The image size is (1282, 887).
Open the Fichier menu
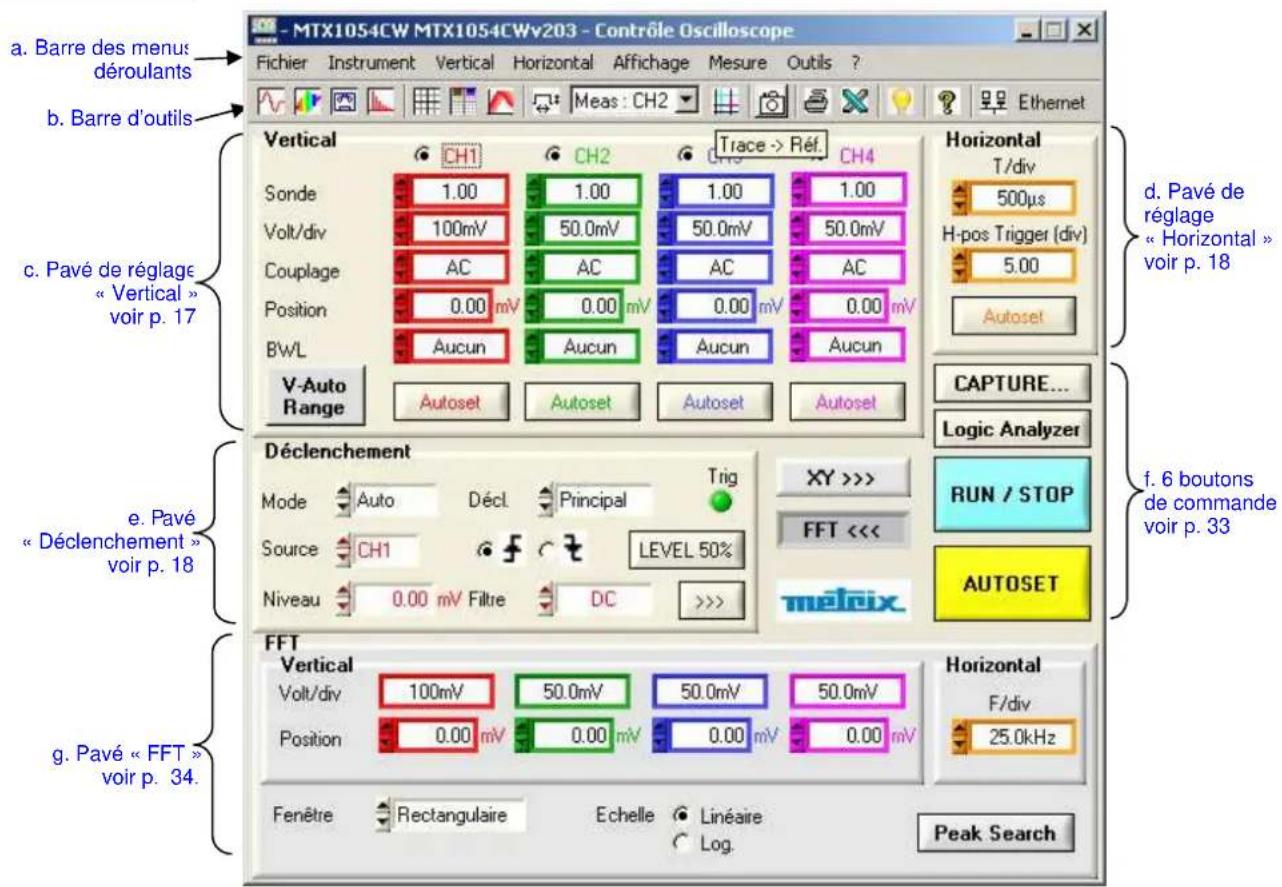click(x=282, y=61)
